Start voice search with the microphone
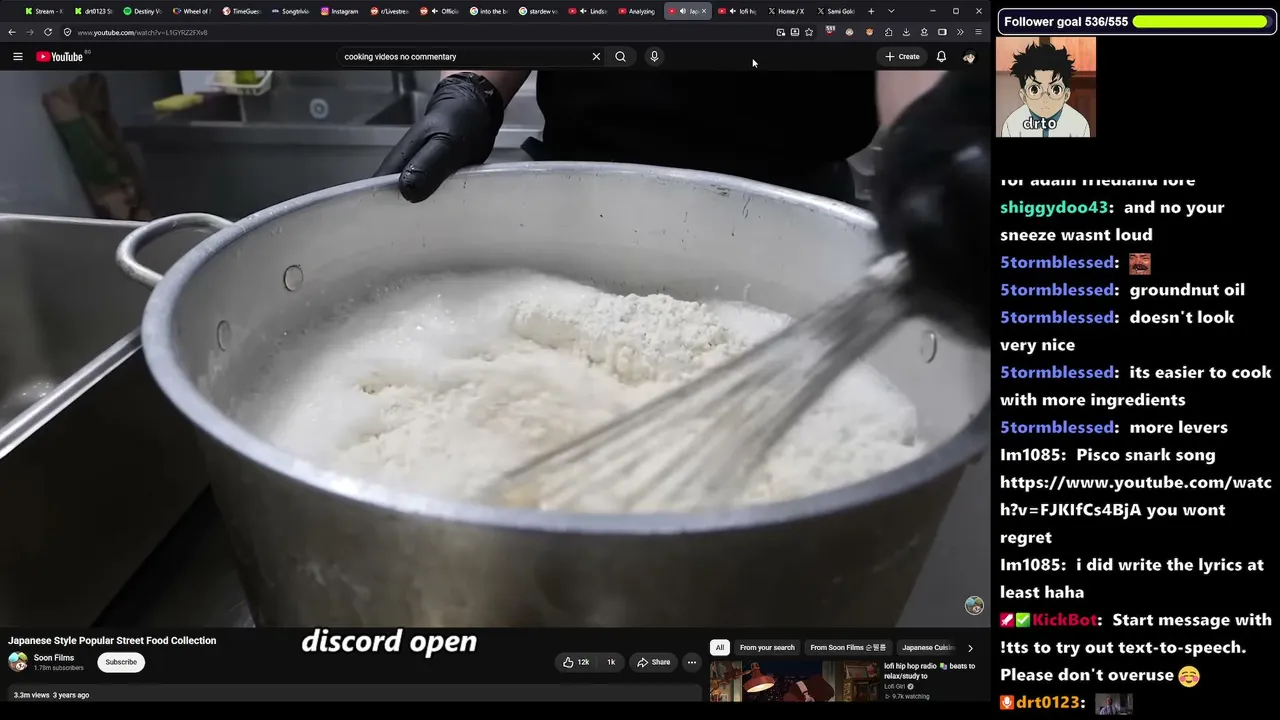 pyautogui.click(x=654, y=57)
